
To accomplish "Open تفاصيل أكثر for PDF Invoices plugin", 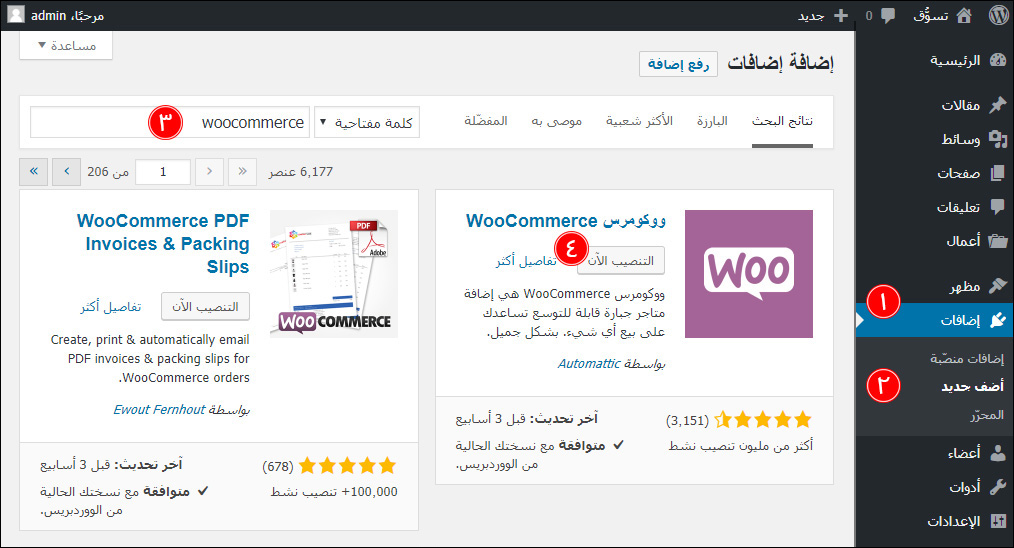I will (x=111, y=307).
